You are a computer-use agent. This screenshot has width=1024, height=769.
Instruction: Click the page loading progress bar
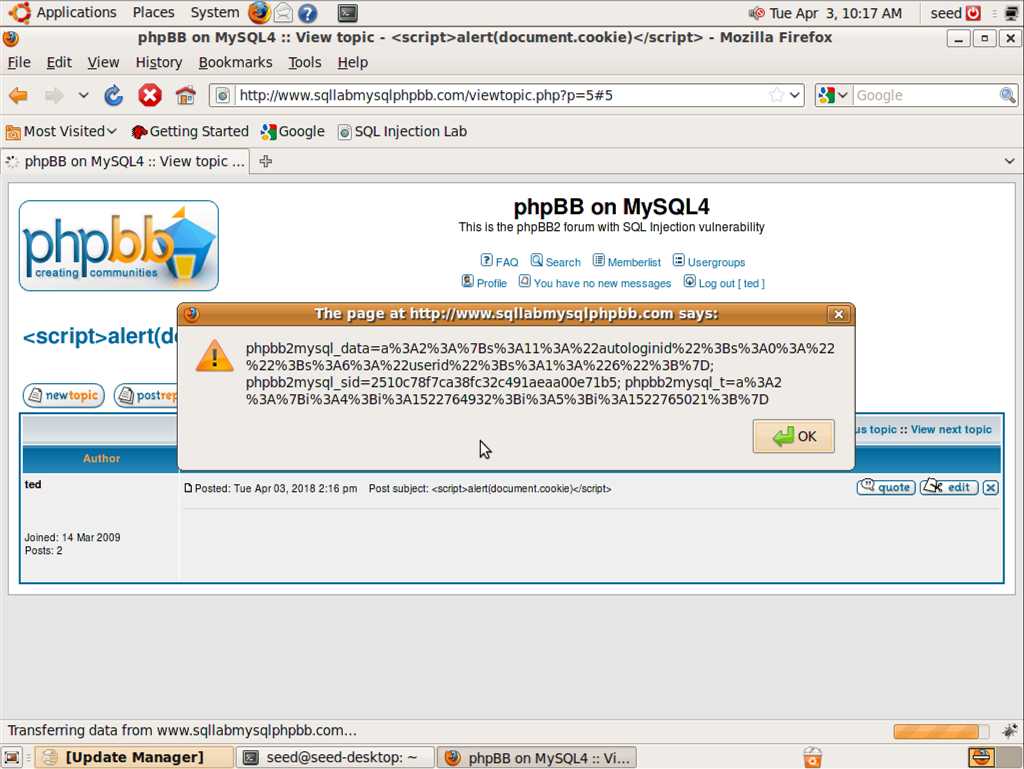[x=941, y=731]
